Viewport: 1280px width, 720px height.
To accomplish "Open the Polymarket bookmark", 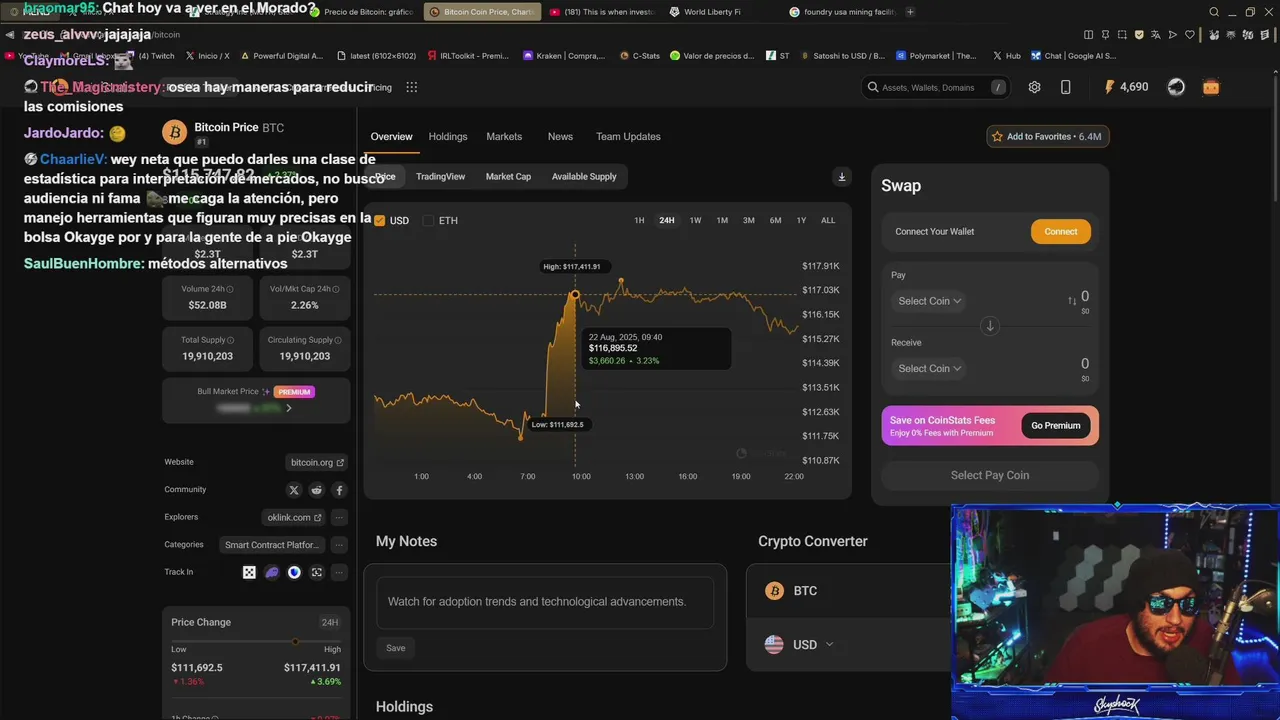I will [x=936, y=56].
